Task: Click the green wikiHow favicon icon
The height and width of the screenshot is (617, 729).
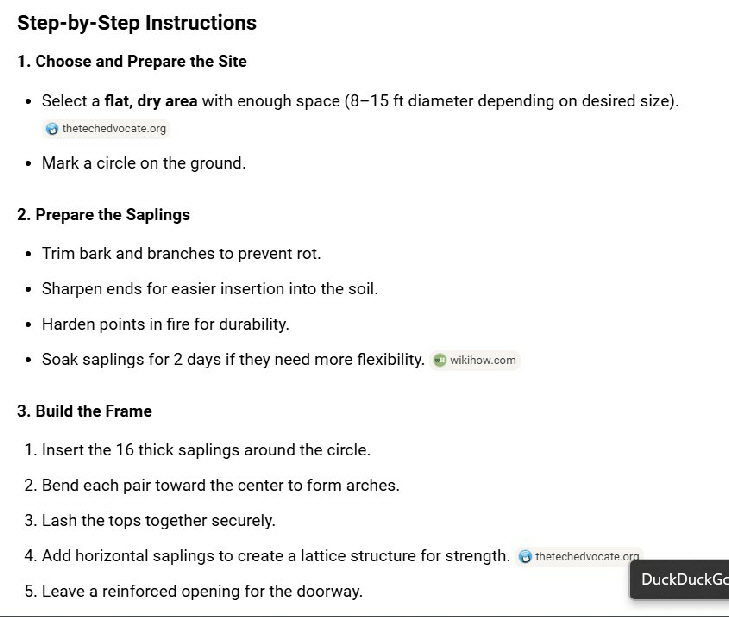Action: (x=439, y=360)
